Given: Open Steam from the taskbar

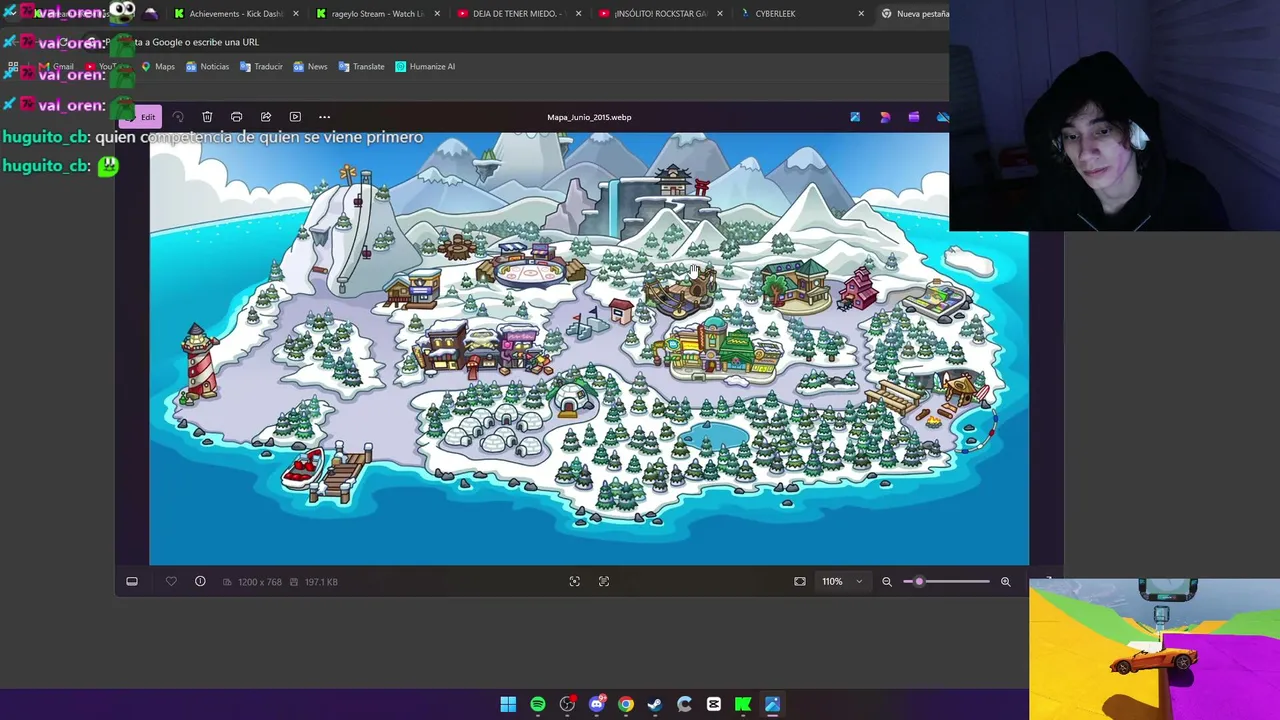Looking at the screenshot, I should (x=655, y=705).
